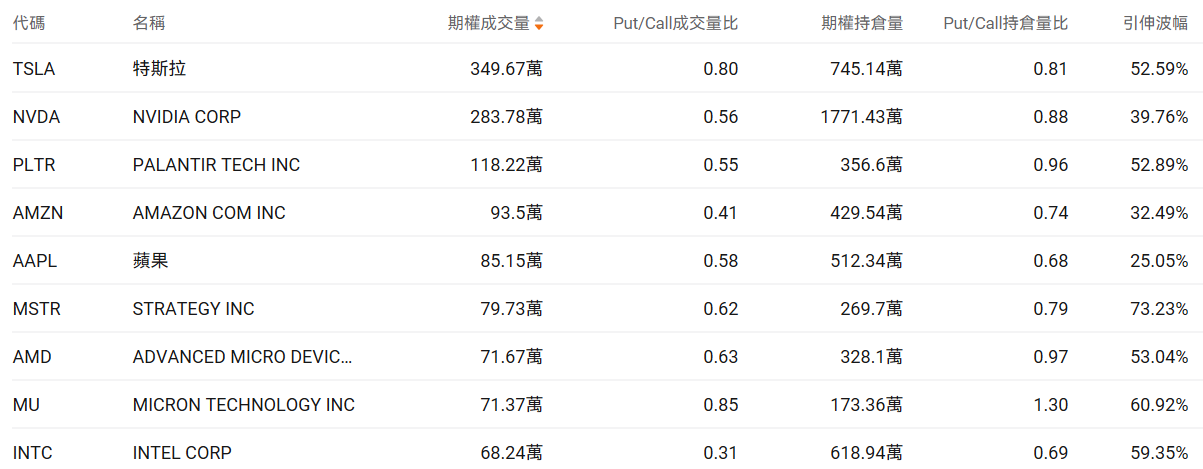Open the NVDA ticker link
This screenshot has height=469, width=1203.
point(37,117)
